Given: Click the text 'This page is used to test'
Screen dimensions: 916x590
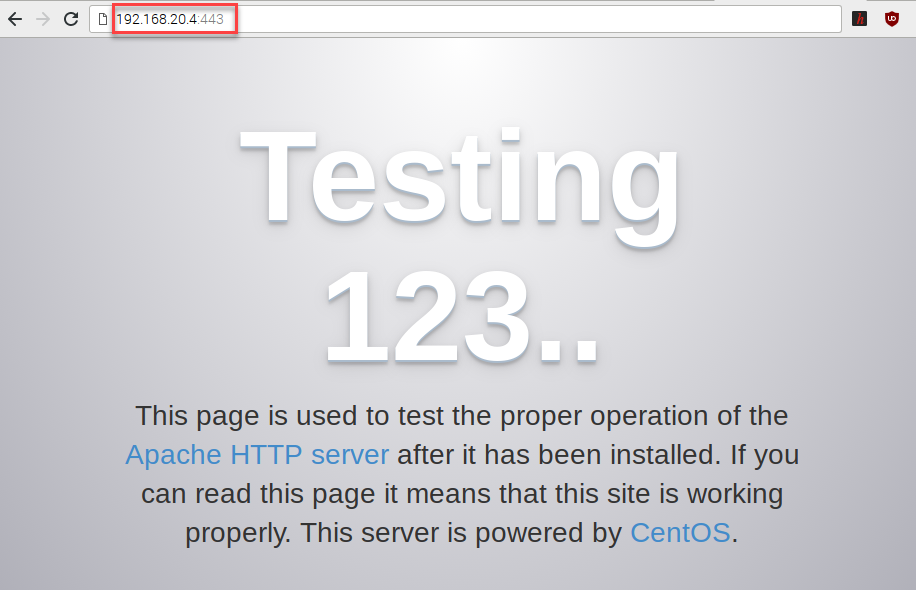Looking at the screenshot, I should 291,416.
